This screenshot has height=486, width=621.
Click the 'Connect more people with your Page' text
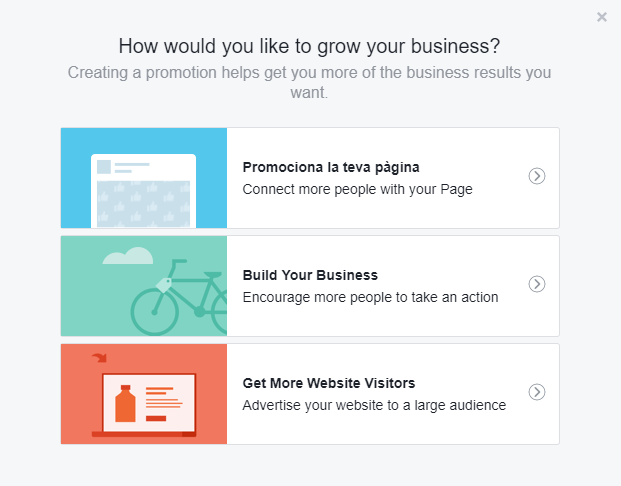tap(357, 189)
